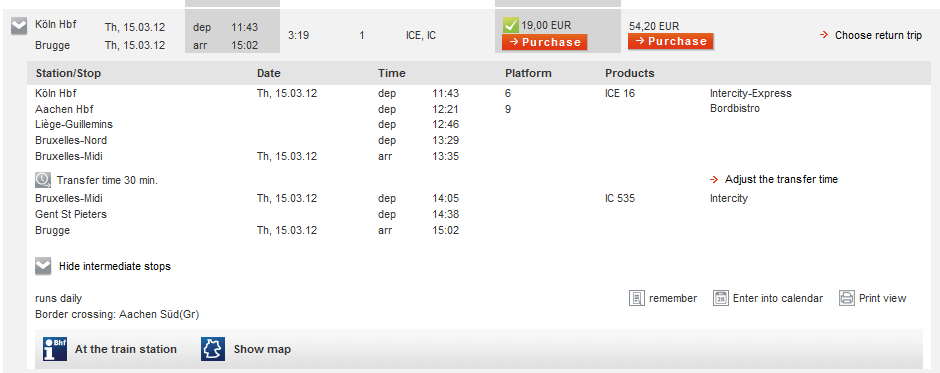Click the Enter into calendar text link
This screenshot has height=373, width=940.
coord(778,298)
